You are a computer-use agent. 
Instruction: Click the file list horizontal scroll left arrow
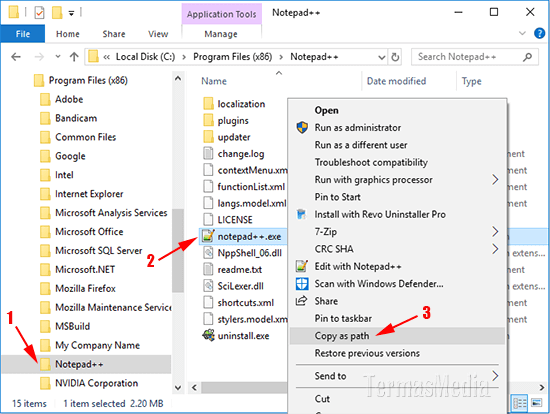pyautogui.click(x=194, y=387)
